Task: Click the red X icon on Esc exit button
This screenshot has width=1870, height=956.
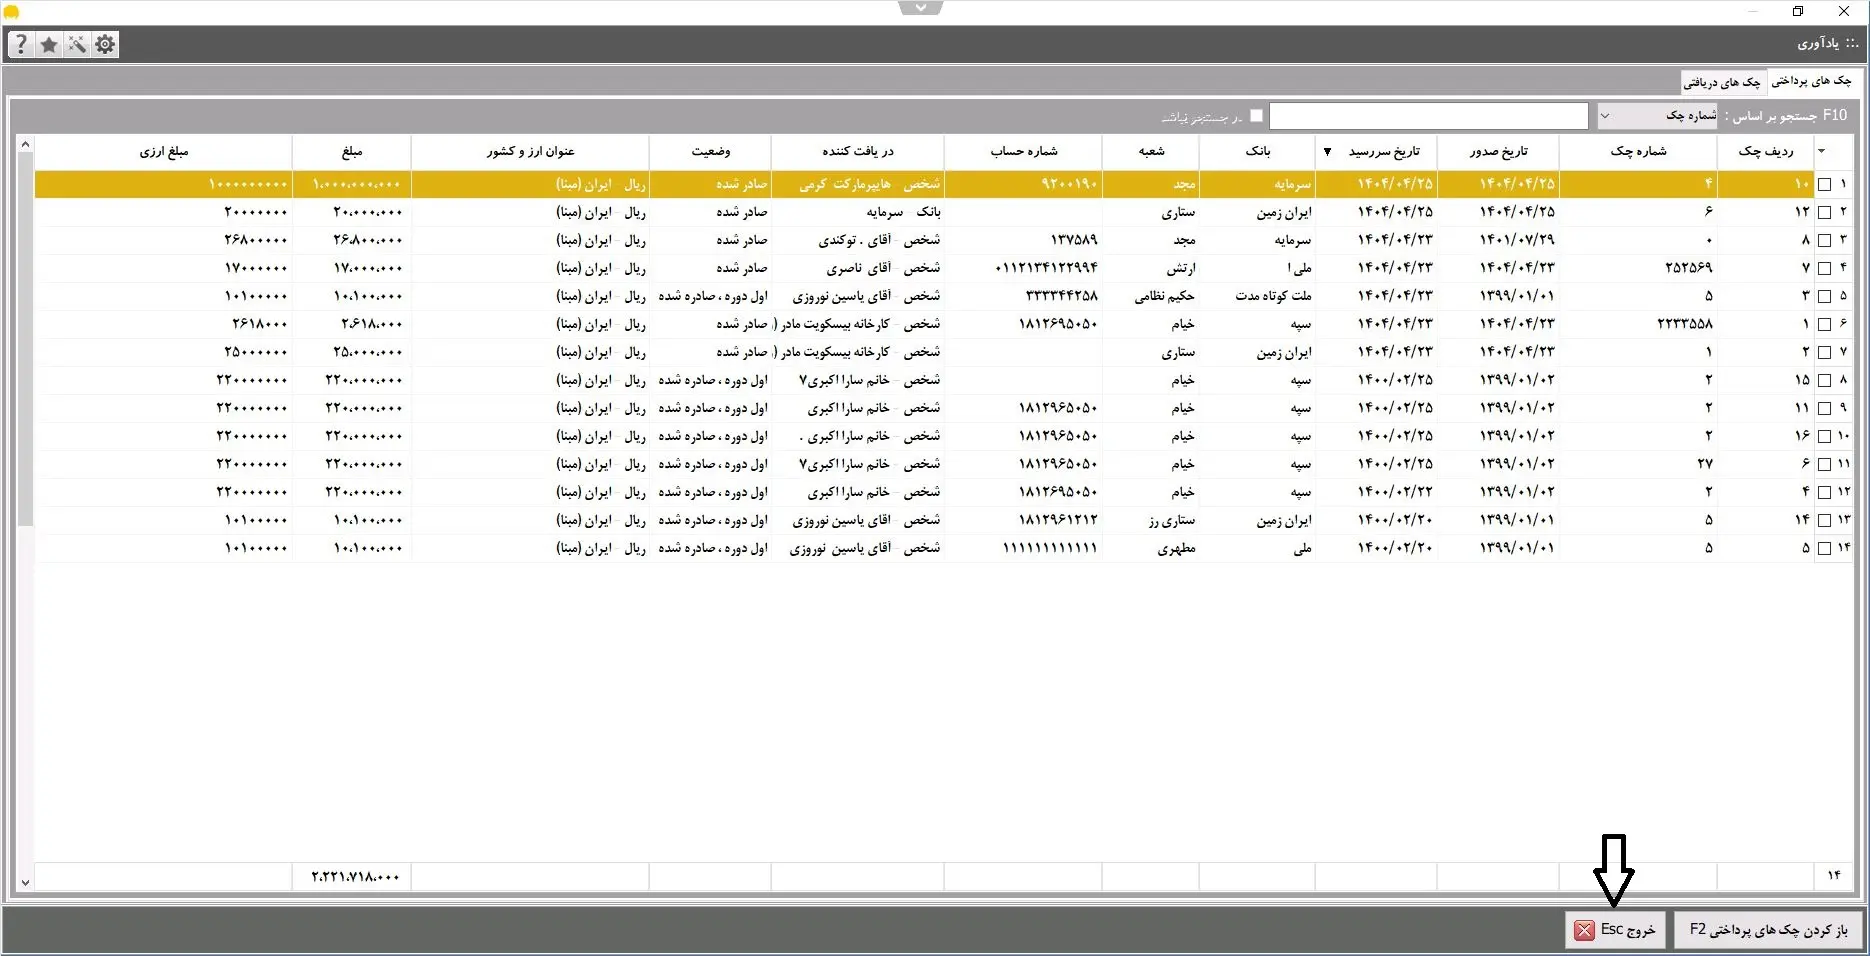Action: pyautogui.click(x=1584, y=930)
